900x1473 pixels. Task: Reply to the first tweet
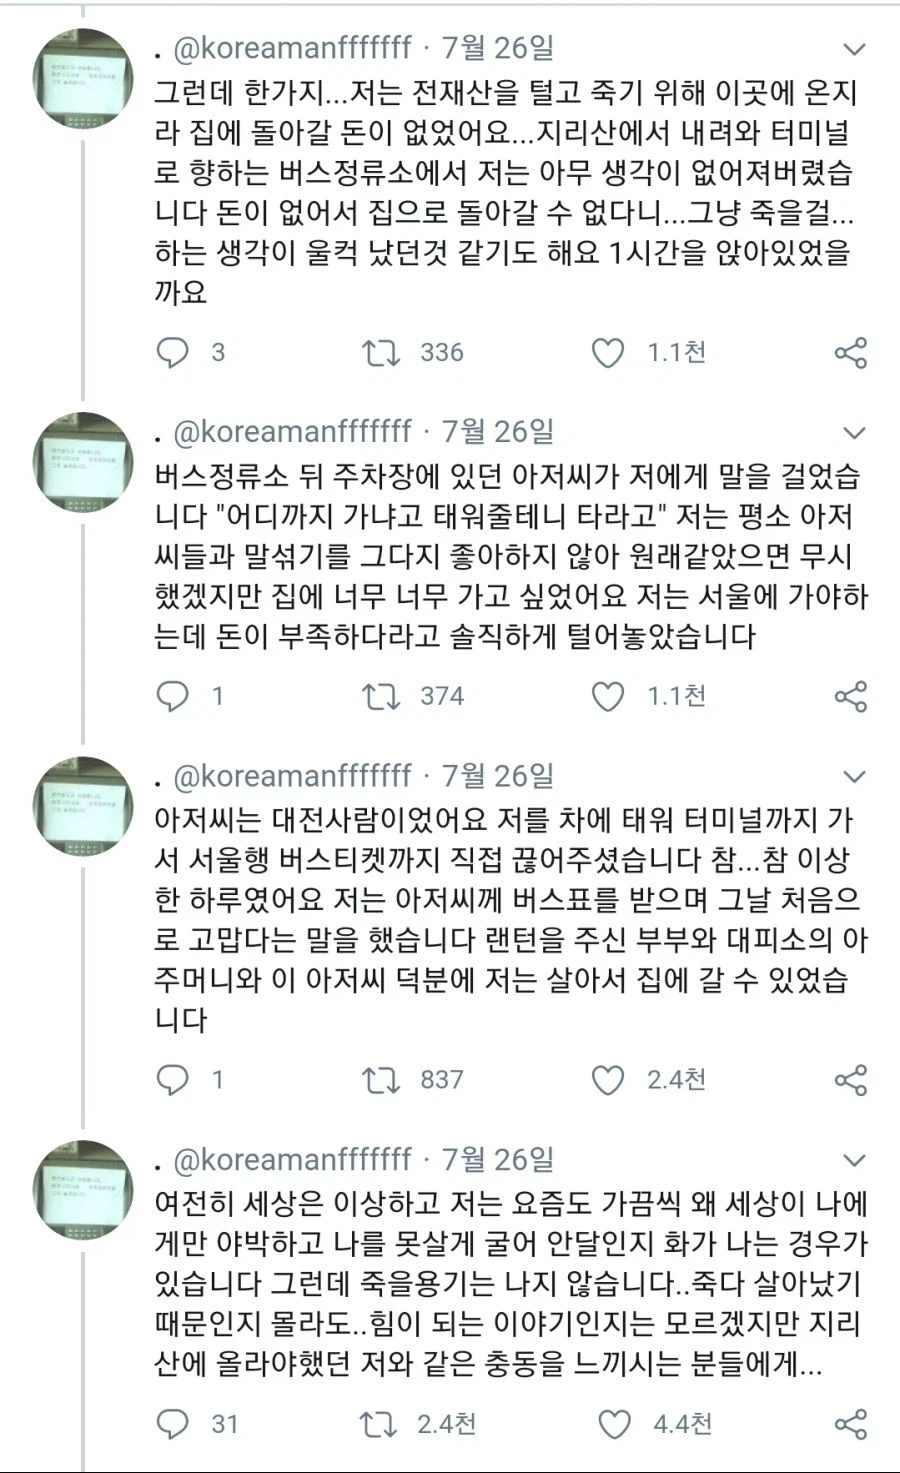[x=171, y=352]
